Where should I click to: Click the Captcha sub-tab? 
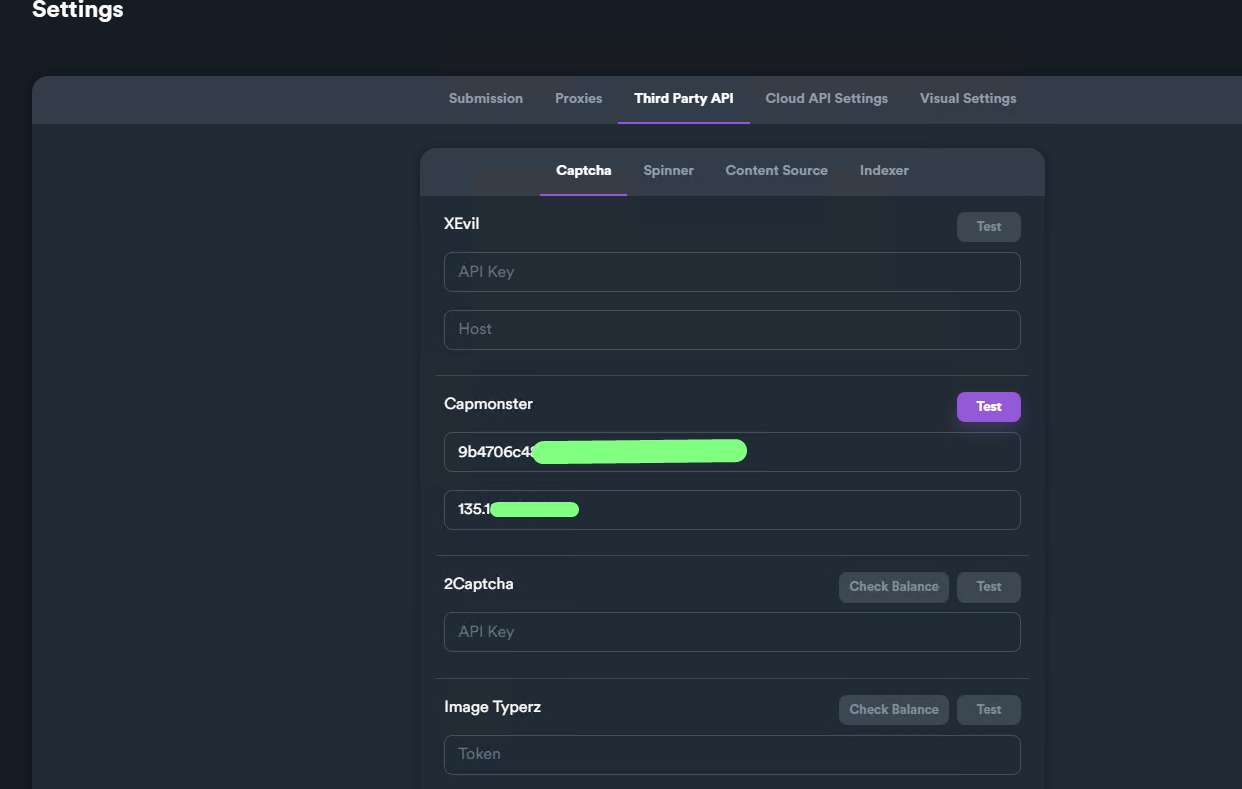tap(583, 170)
